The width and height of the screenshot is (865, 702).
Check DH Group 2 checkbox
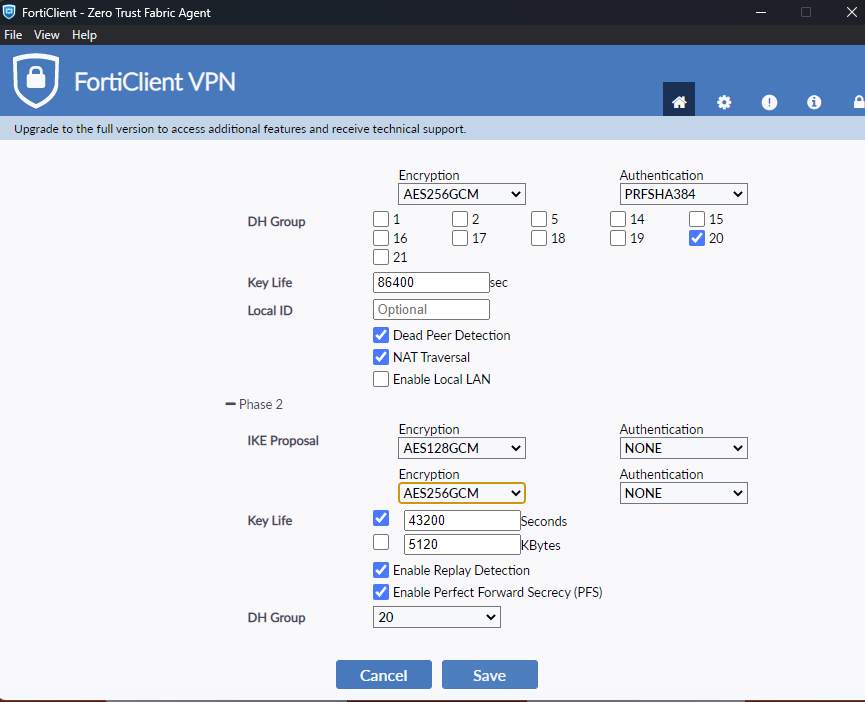(460, 219)
